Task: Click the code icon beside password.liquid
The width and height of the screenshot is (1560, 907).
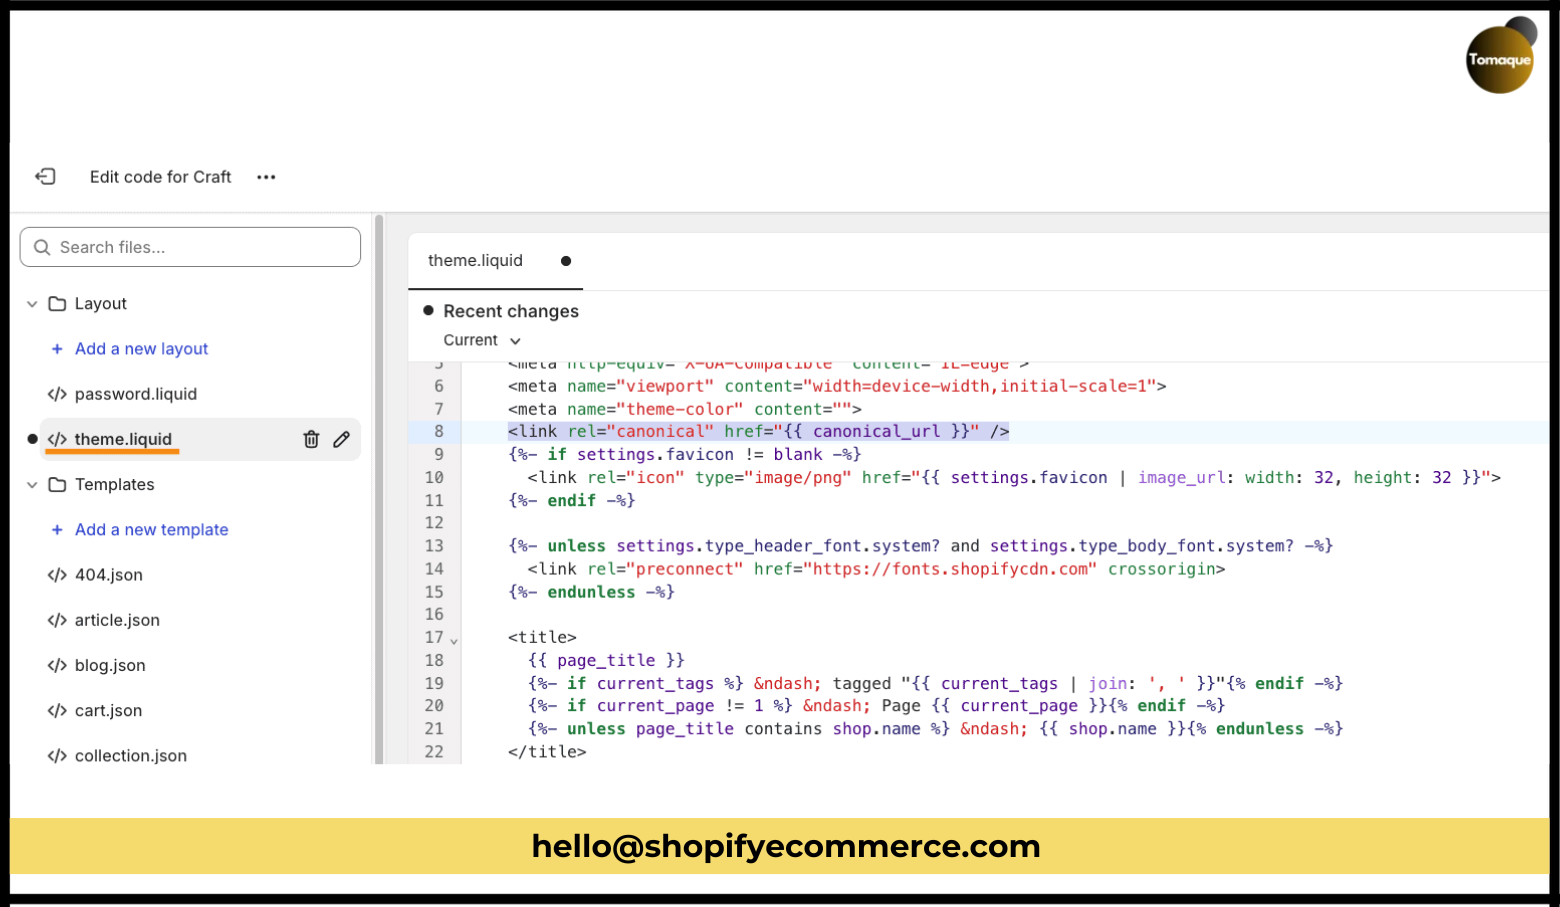Action: (57, 394)
